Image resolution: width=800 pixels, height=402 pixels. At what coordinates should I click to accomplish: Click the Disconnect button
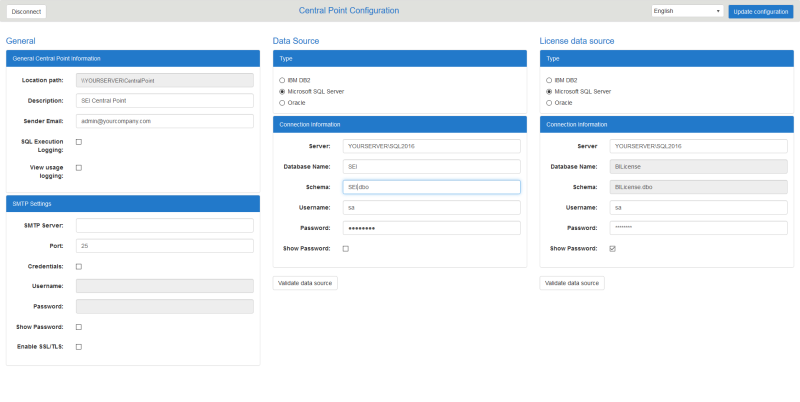click(26, 11)
